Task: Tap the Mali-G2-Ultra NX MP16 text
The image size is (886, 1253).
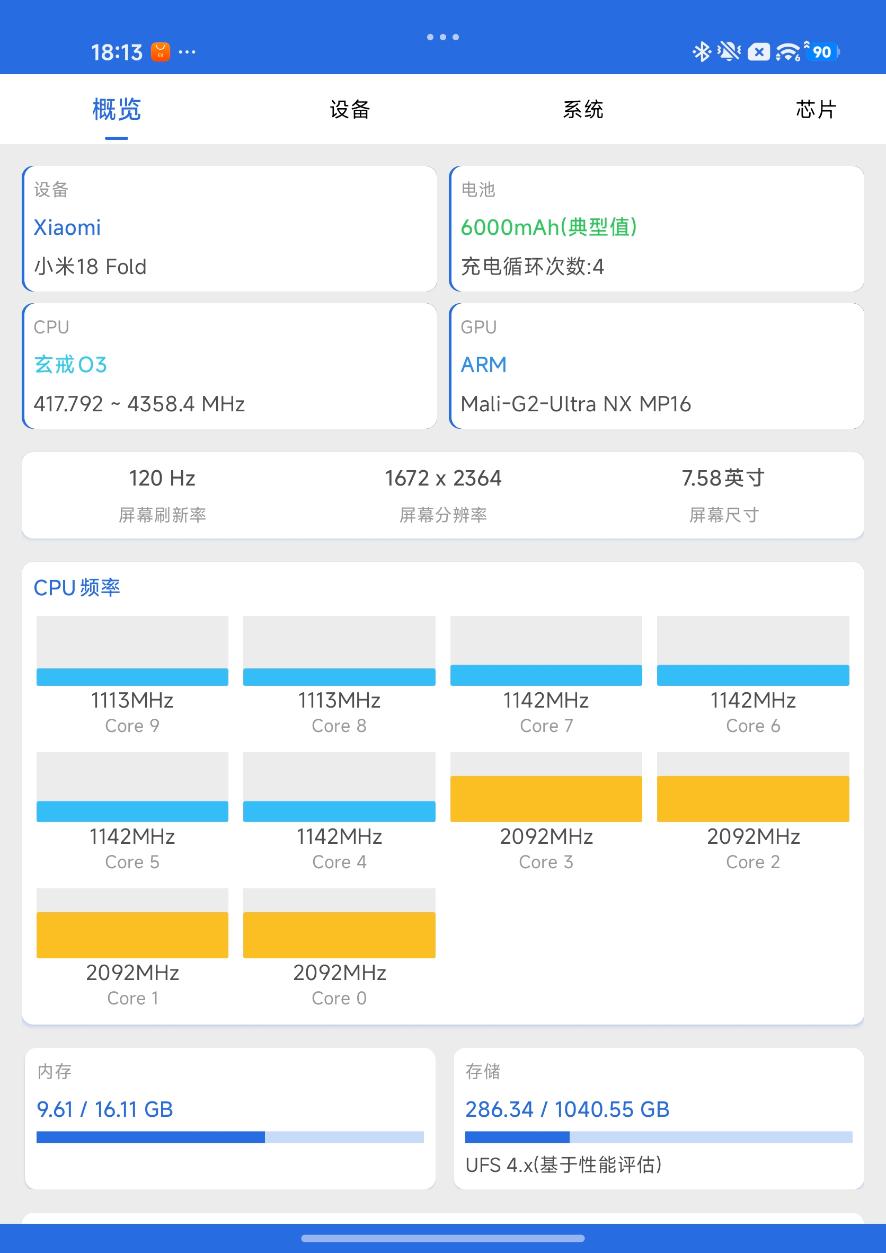Action: [576, 404]
